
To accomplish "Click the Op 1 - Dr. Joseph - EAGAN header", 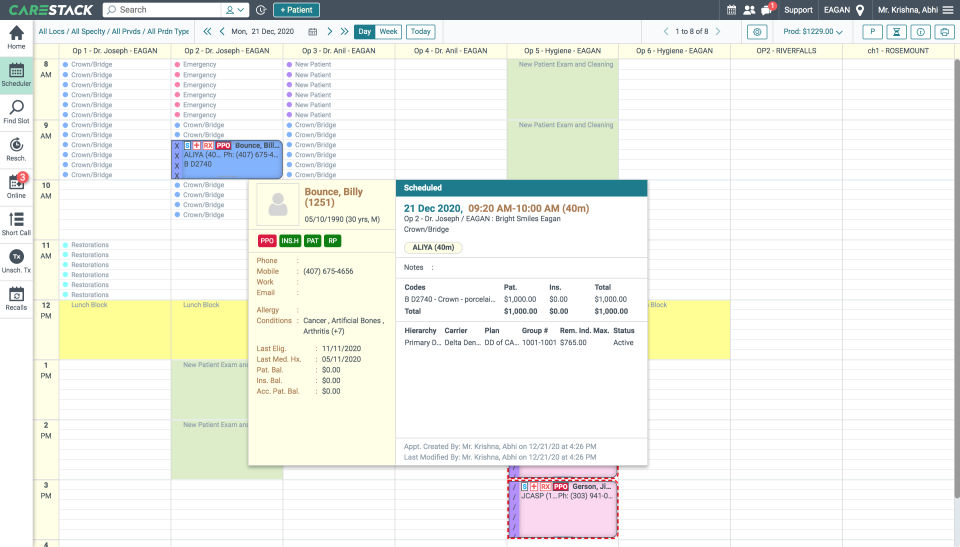I will tap(114, 51).
